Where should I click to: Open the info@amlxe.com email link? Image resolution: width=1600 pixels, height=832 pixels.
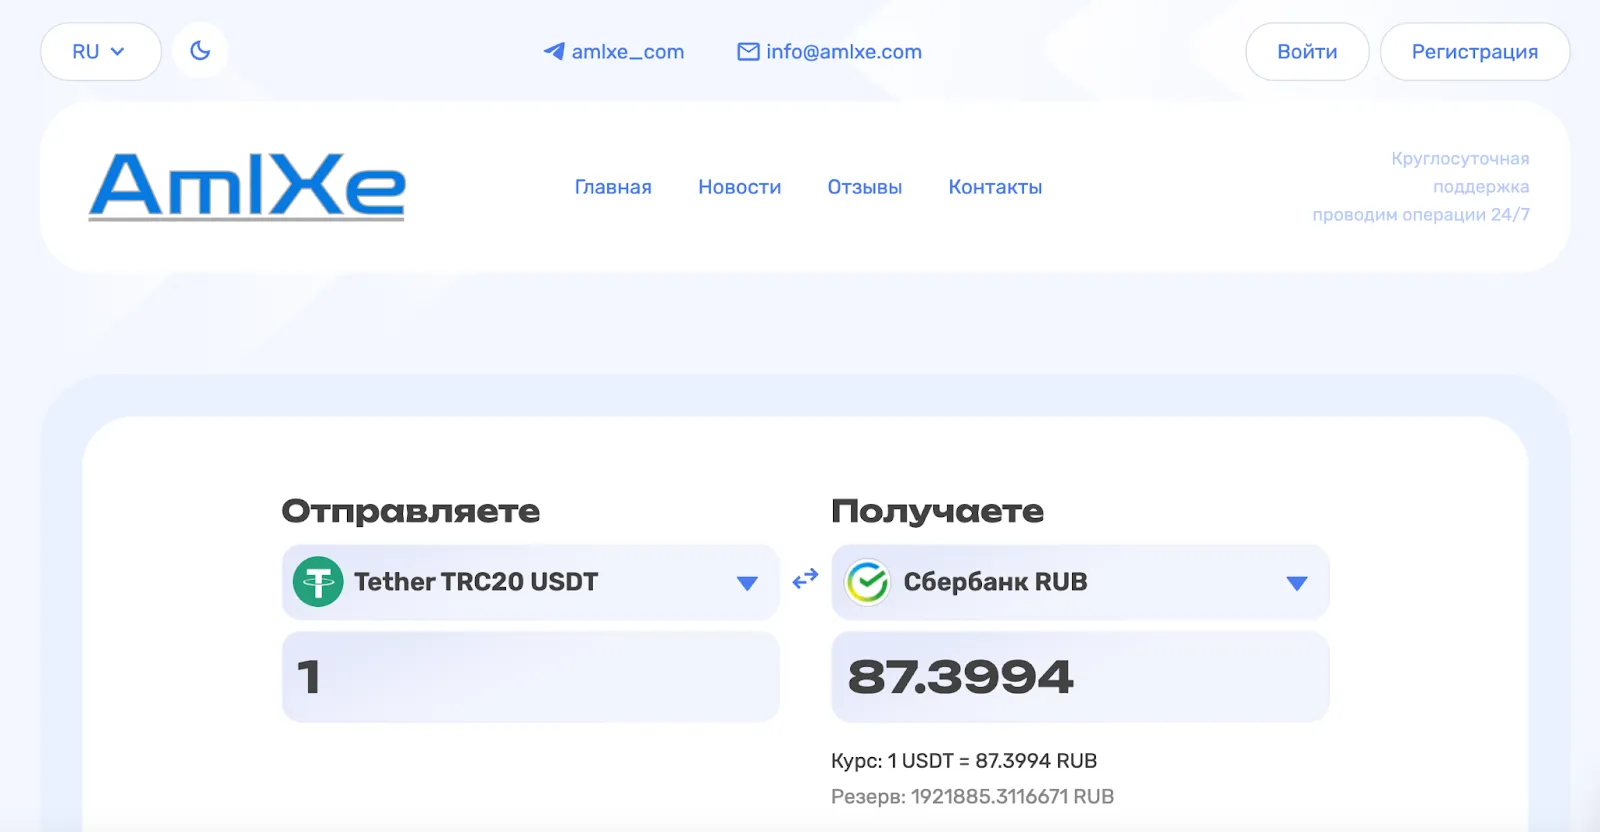point(844,52)
